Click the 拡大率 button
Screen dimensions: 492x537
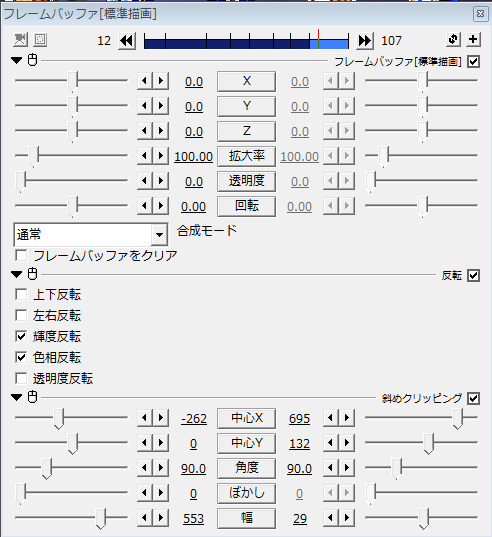(247, 156)
